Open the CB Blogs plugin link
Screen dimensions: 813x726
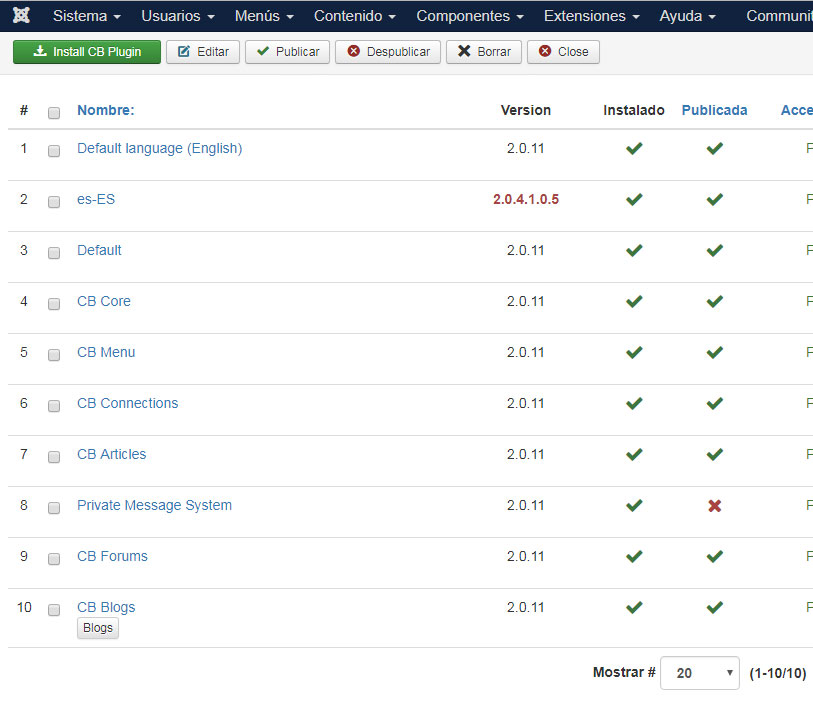click(x=106, y=607)
